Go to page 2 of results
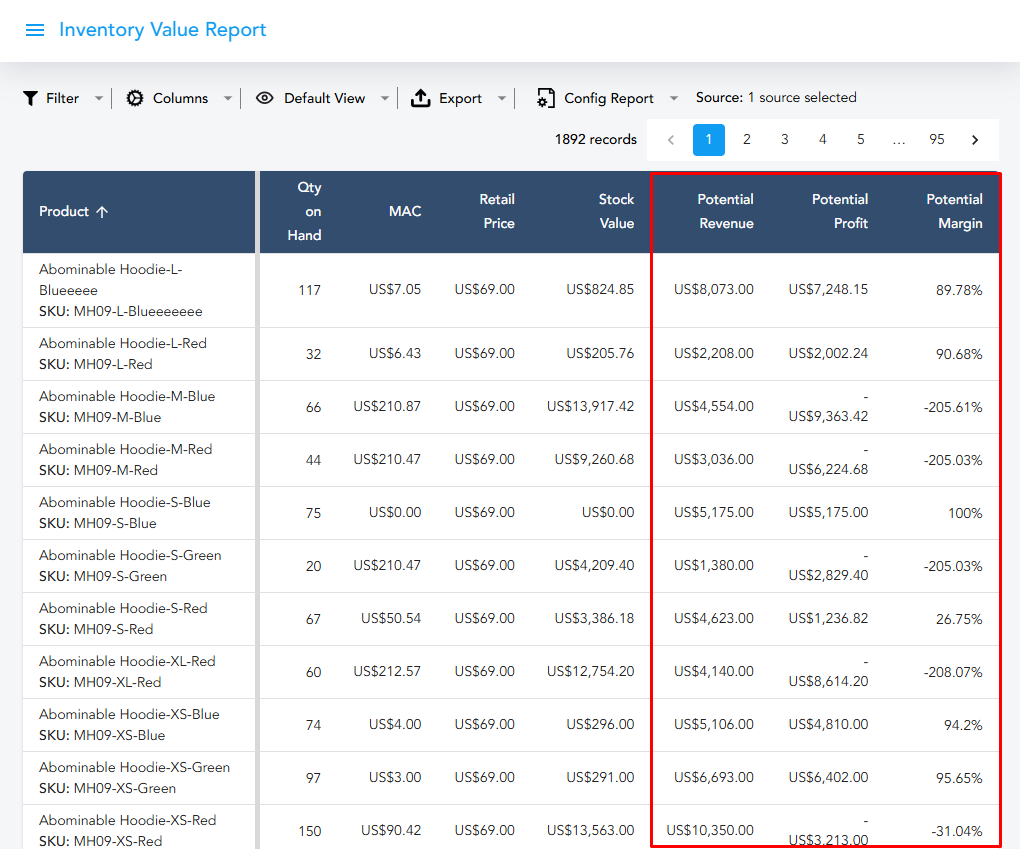Viewport: 1020px width, 849px height. [746, 140]
